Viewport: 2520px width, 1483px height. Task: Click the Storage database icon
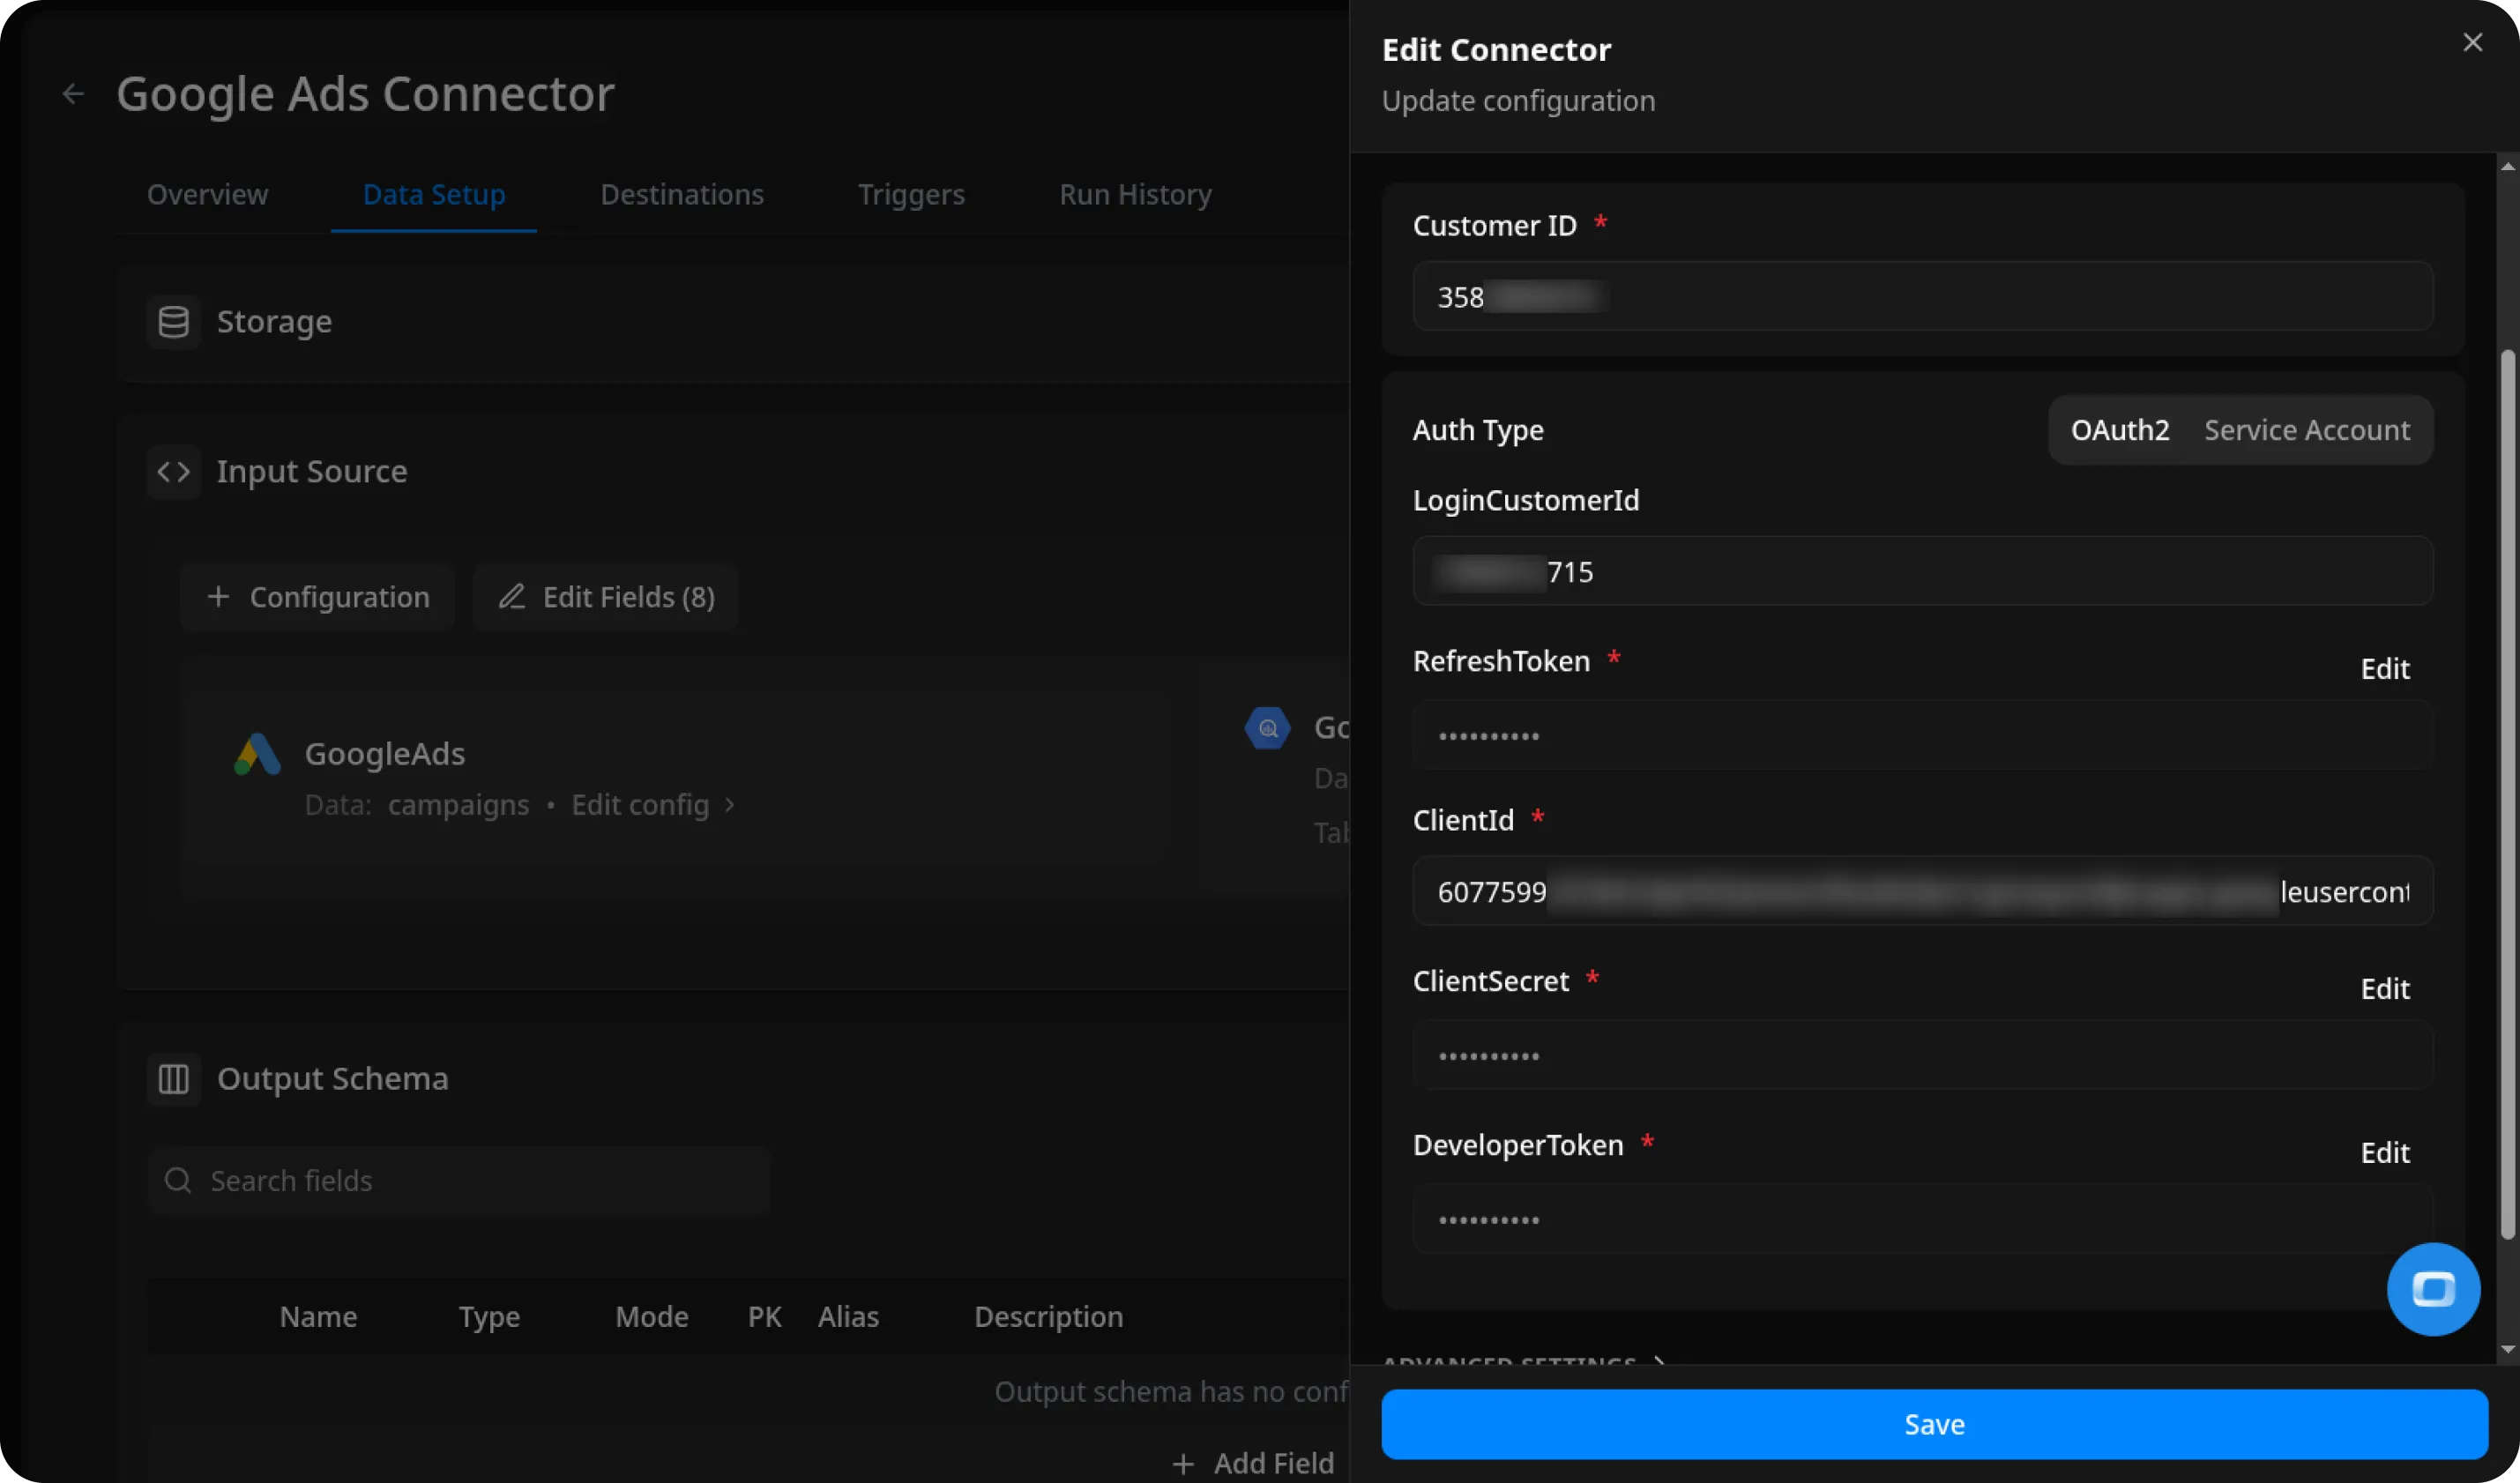pyautogui.click(x=173, y=321)
